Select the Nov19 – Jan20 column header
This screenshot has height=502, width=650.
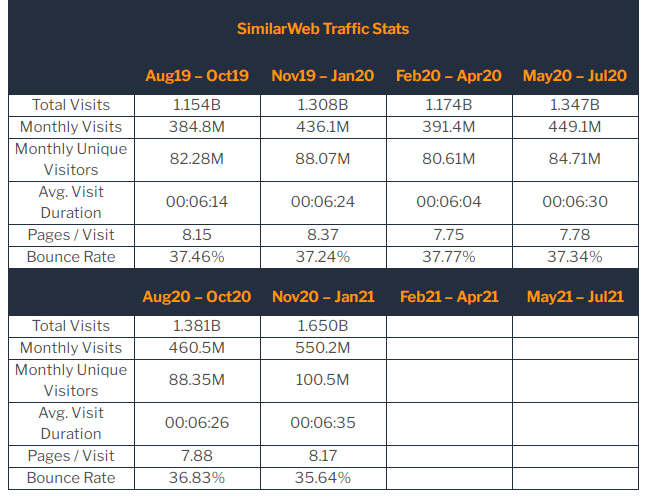(x=323, y=76)
